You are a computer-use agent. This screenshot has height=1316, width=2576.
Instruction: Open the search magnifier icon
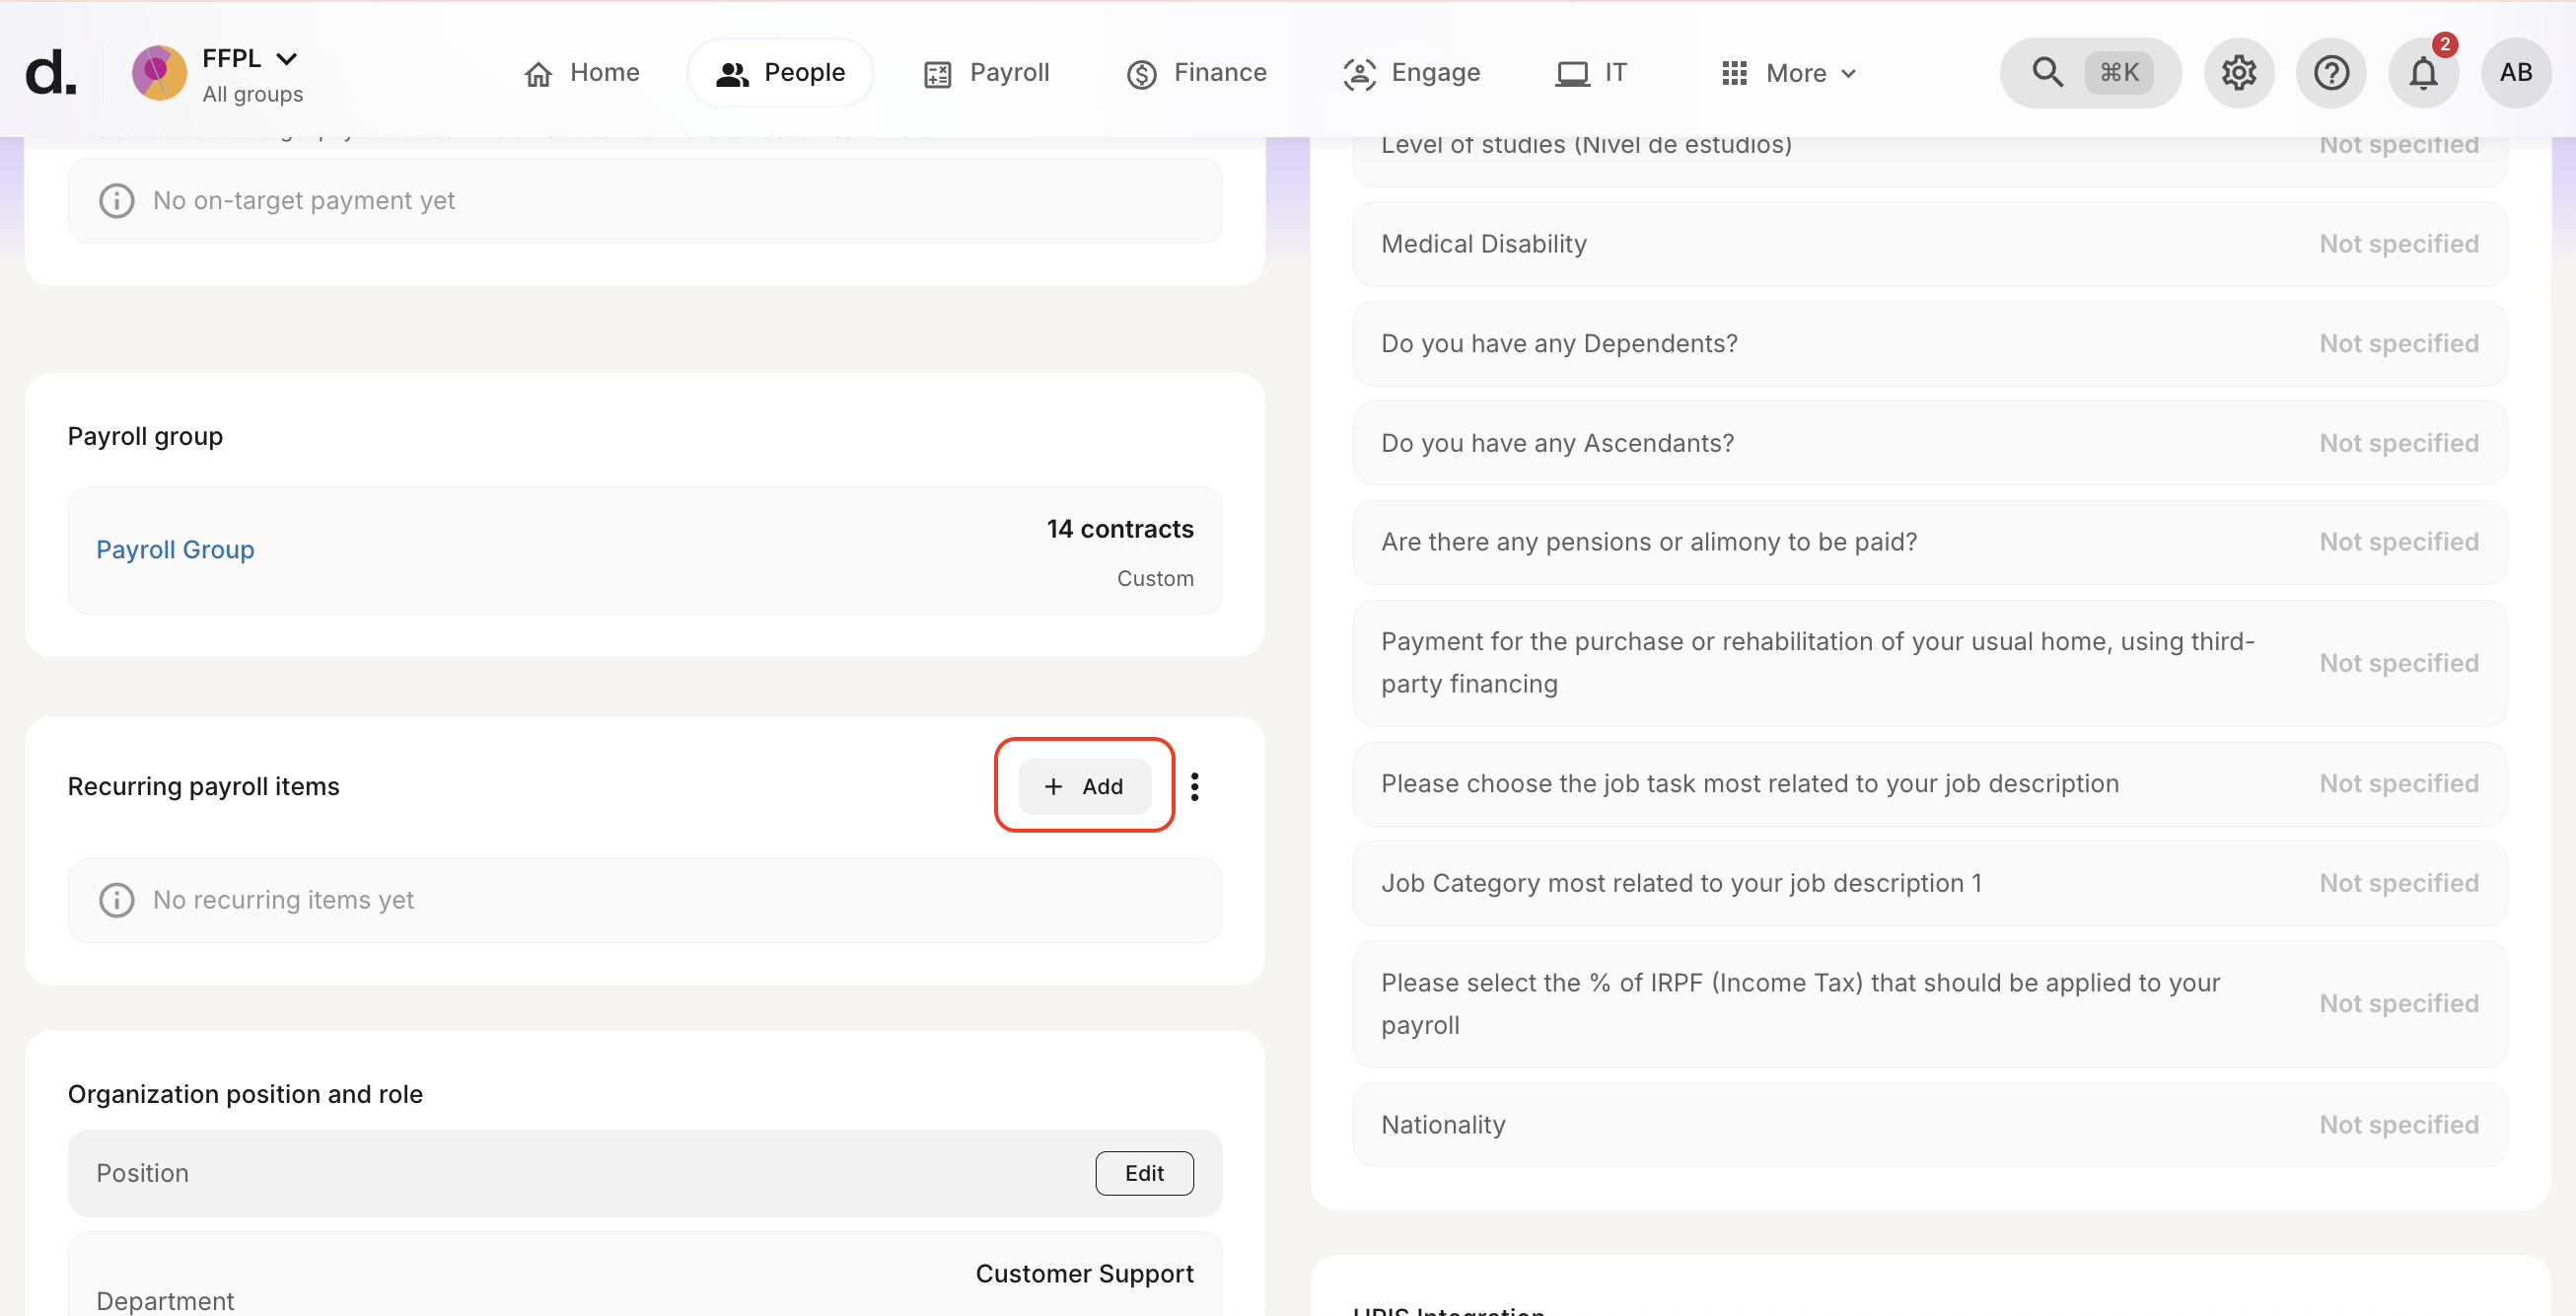2047,72
